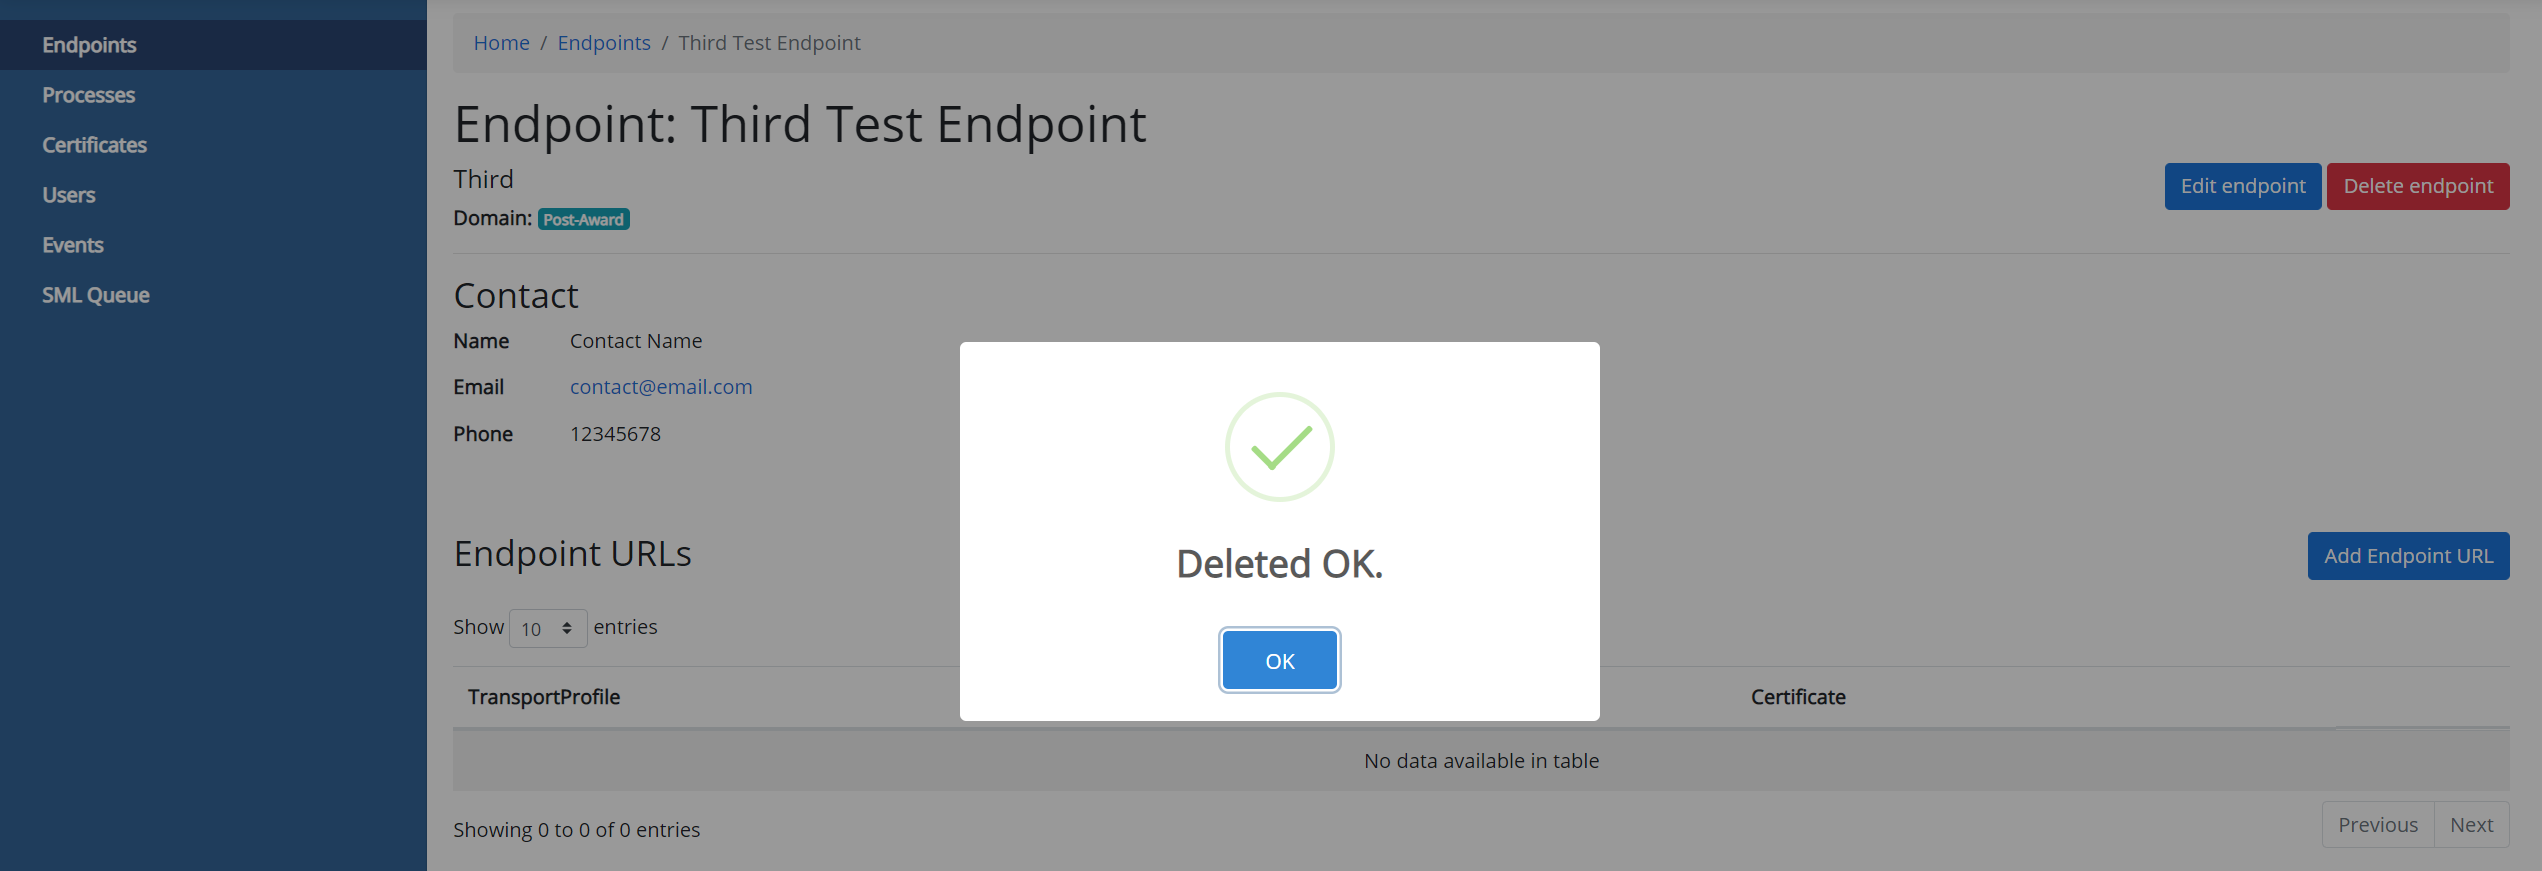Sort by TransportProfile column header
Viewport: 2542px width, 871px height.
pos(544,697)
